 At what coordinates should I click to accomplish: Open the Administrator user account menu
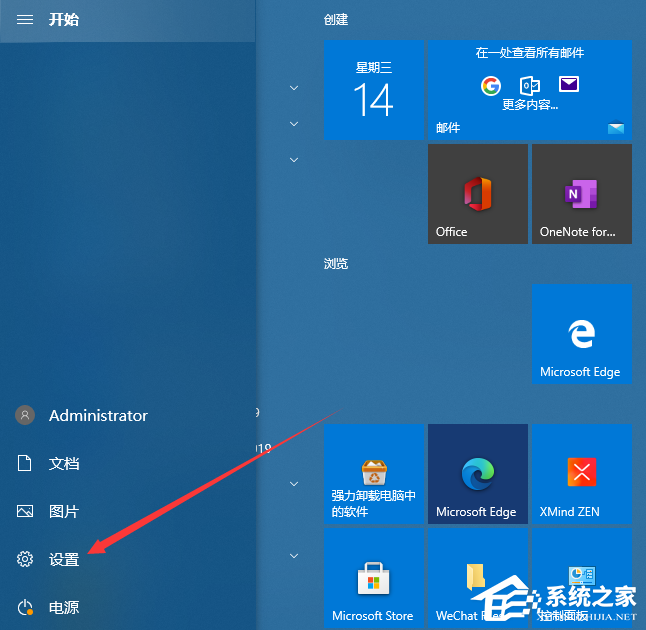click(x=97, y=415)
